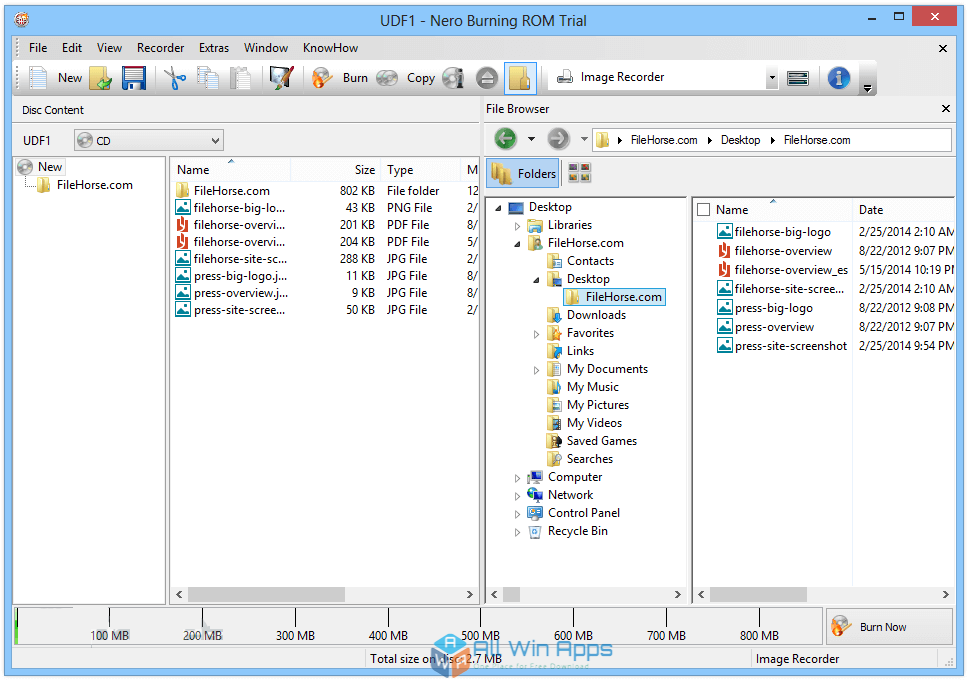The height and width of the screenshot is (681, 968).
Task: Expand the Recycle Bin tree node
Action: click(x=517, y=532)
